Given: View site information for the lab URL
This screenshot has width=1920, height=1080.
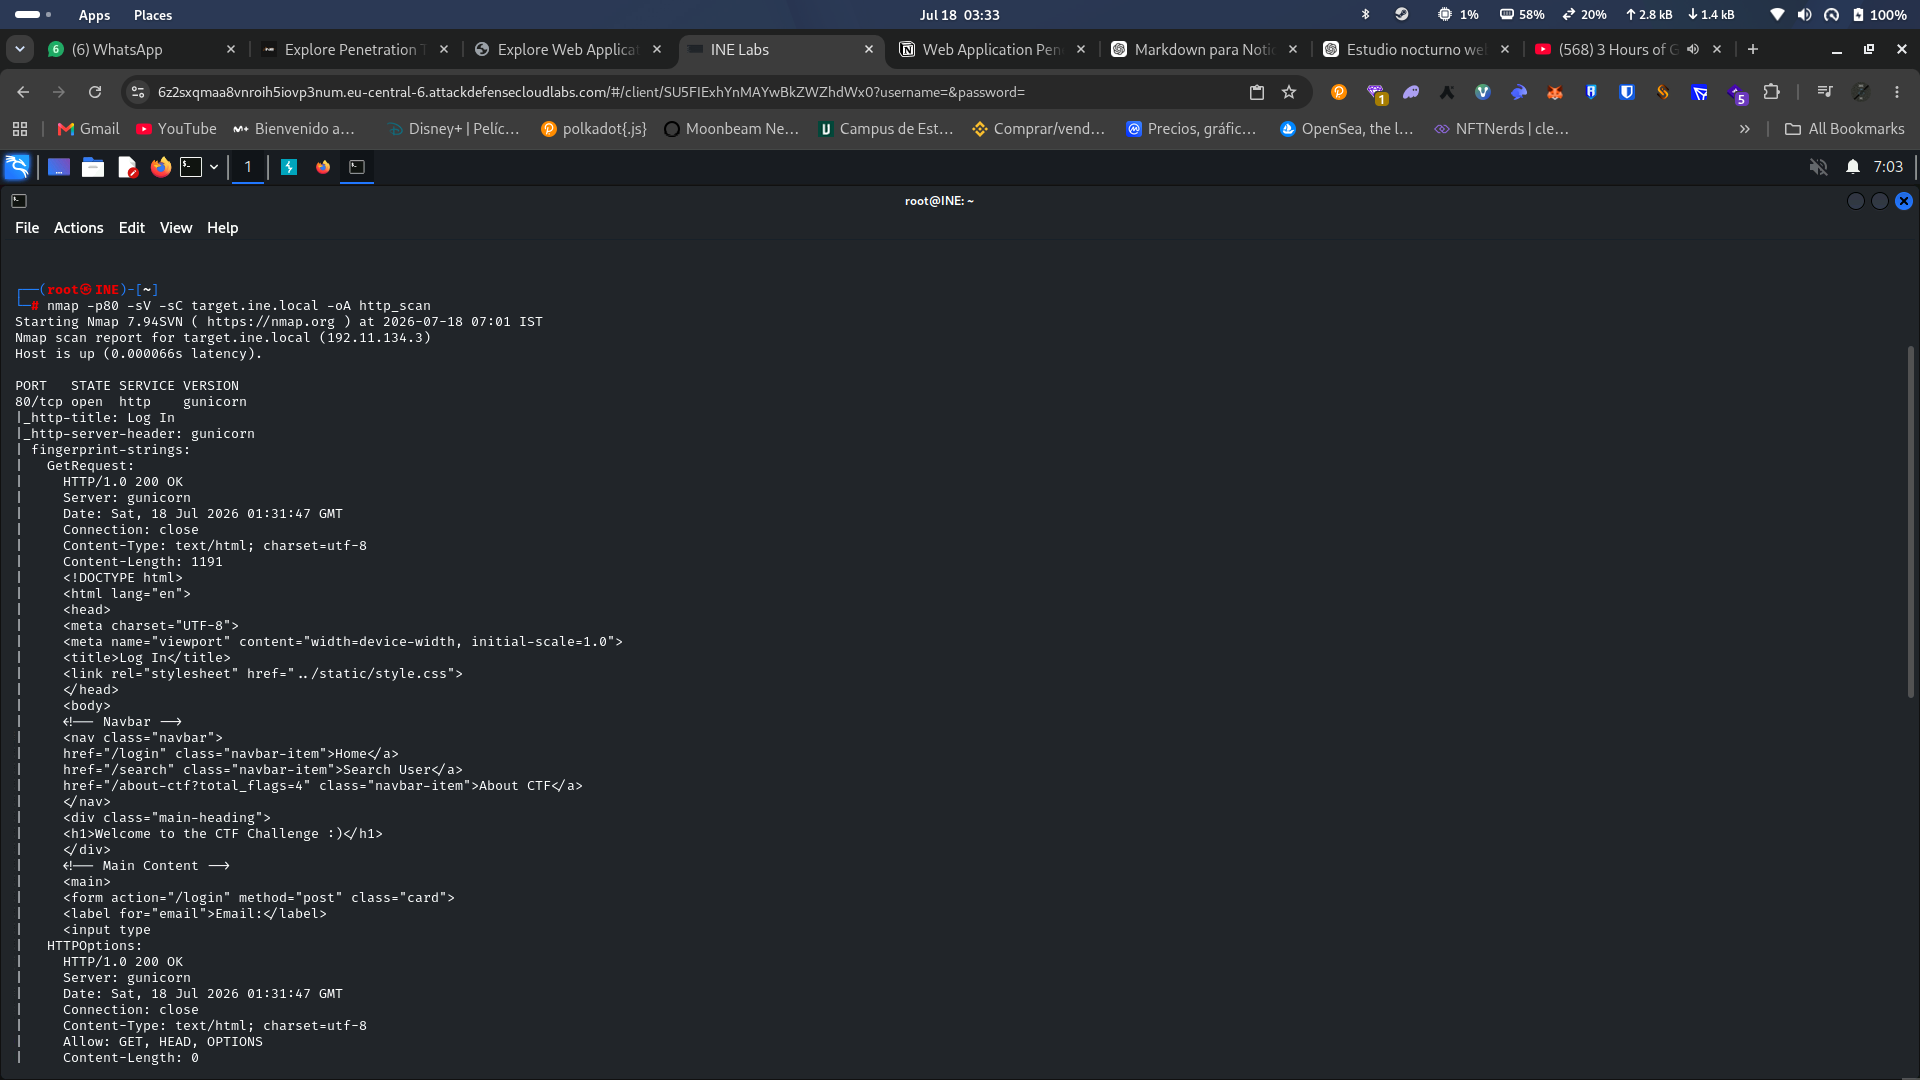Looking at the screenshot, I should 138,92.
